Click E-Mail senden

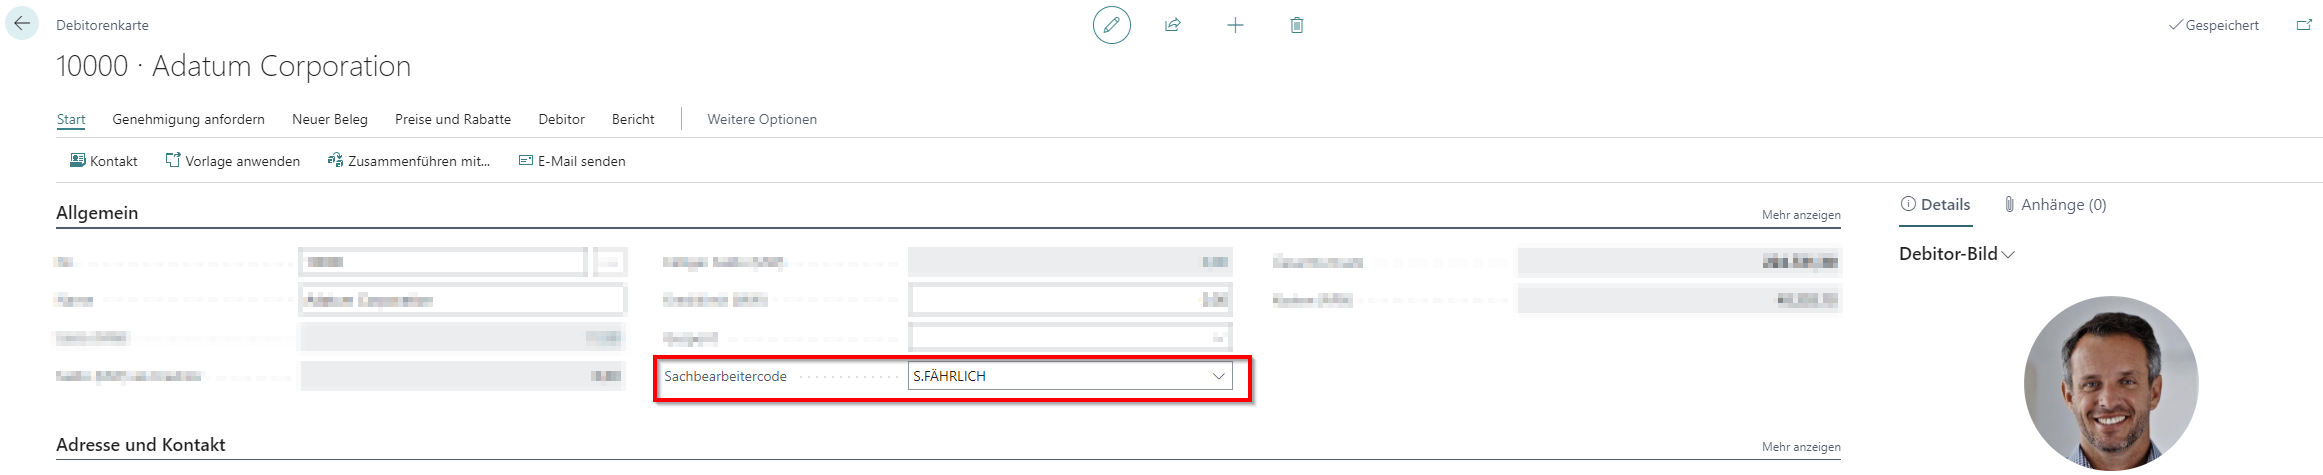pyautogui.click(x=572, y=161)
